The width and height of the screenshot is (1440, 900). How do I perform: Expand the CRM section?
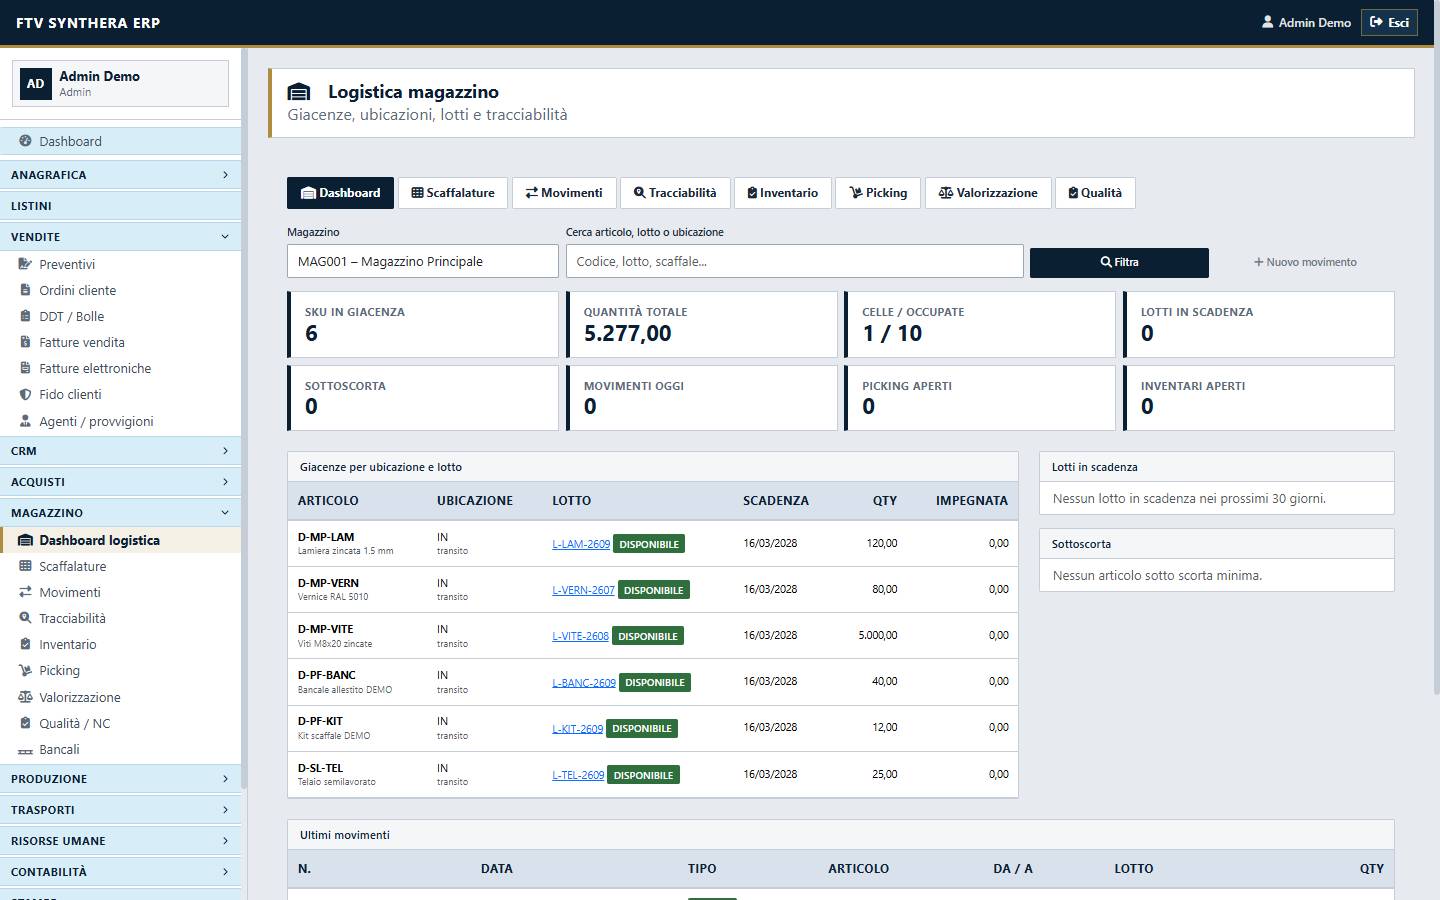120,451
